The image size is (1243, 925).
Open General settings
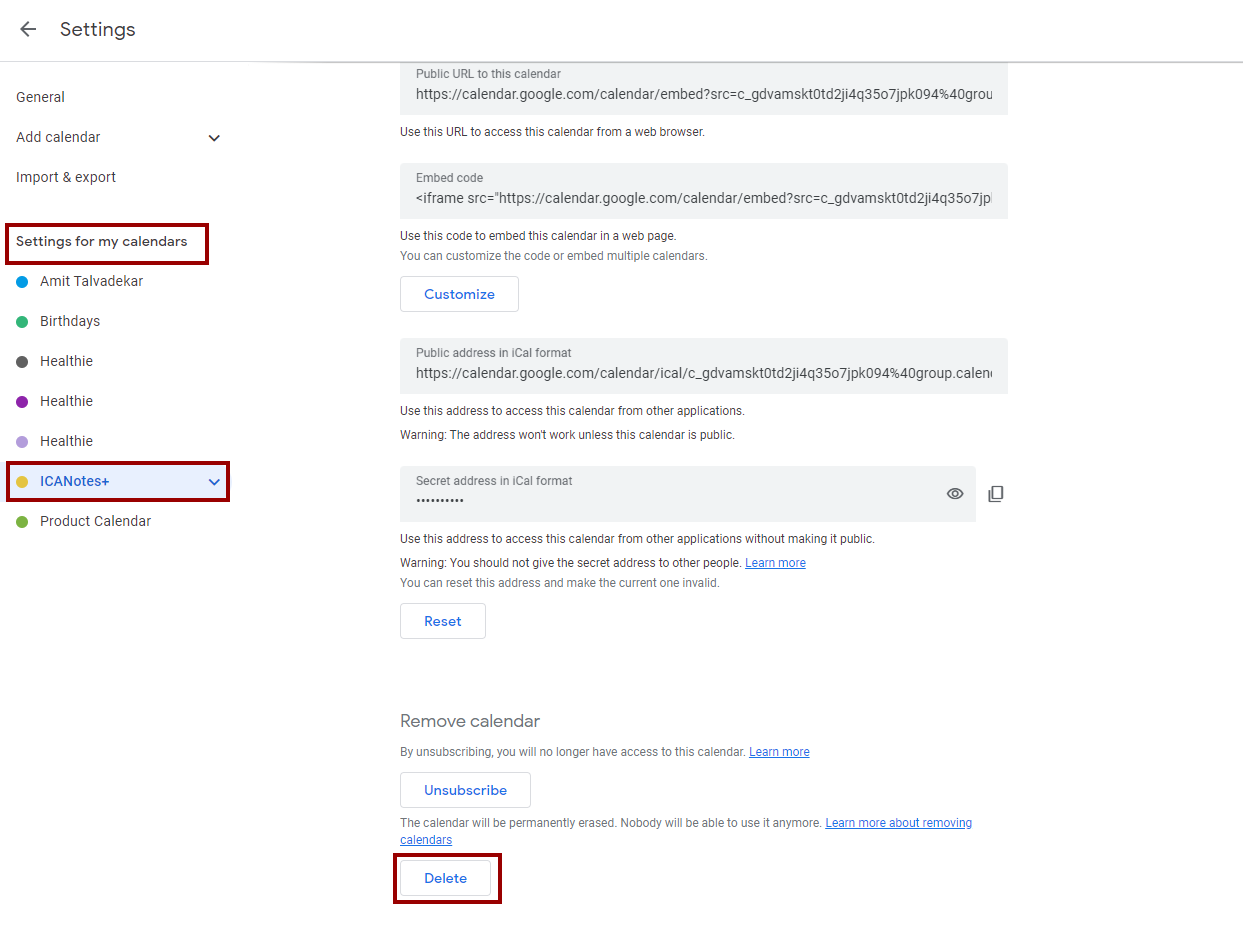(40, 97)
